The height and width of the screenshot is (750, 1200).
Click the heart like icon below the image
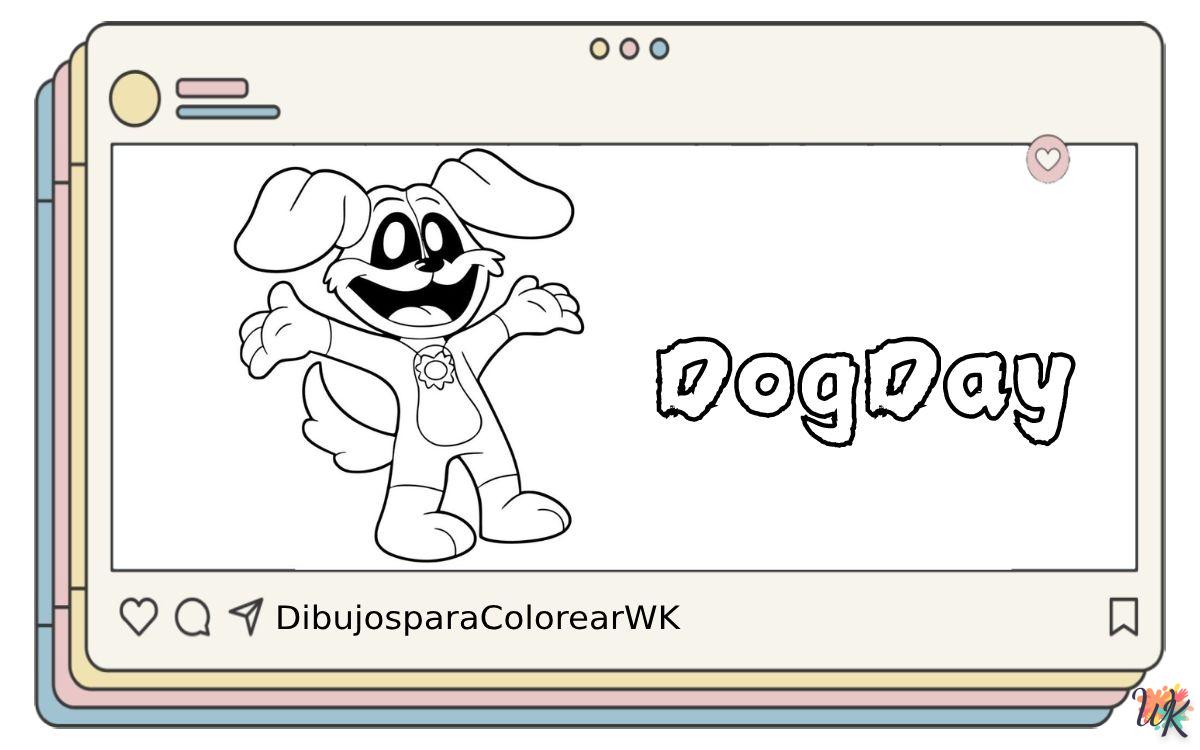point(138,617)
